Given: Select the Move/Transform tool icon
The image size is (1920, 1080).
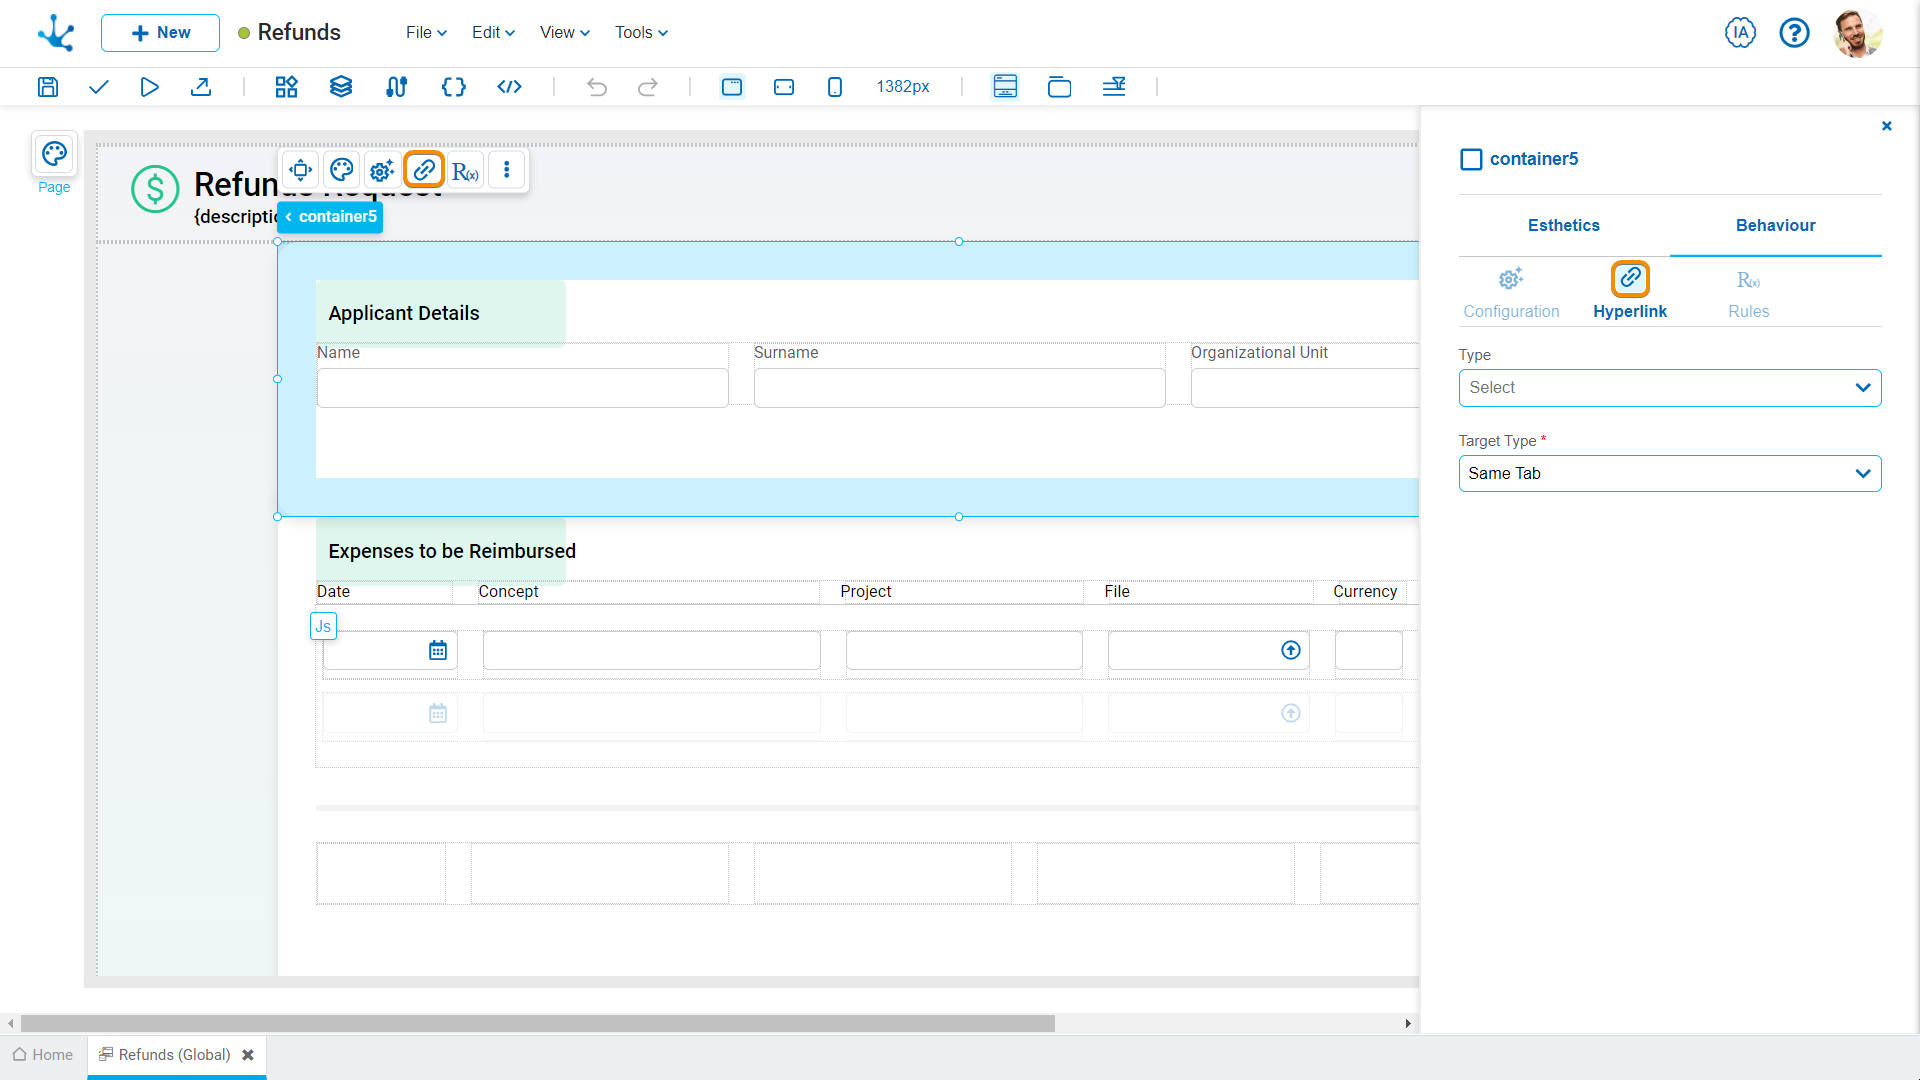Looking at the screenshot, I should [x=301, y=170].
